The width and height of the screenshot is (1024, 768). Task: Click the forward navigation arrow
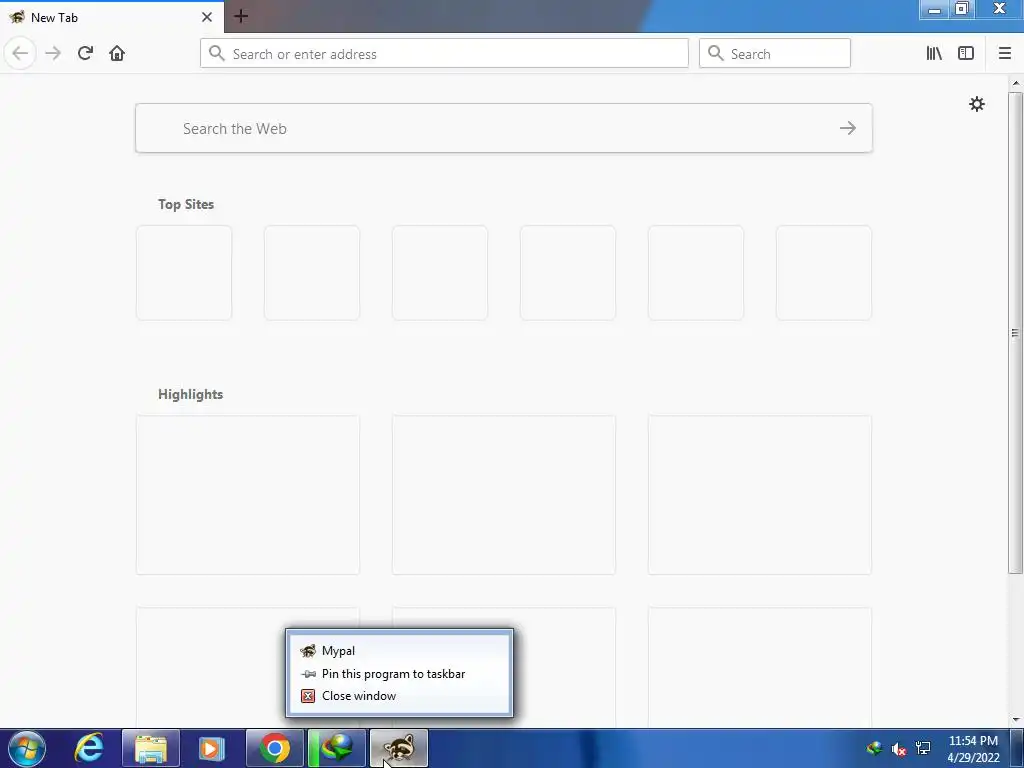tap(53, 53)
